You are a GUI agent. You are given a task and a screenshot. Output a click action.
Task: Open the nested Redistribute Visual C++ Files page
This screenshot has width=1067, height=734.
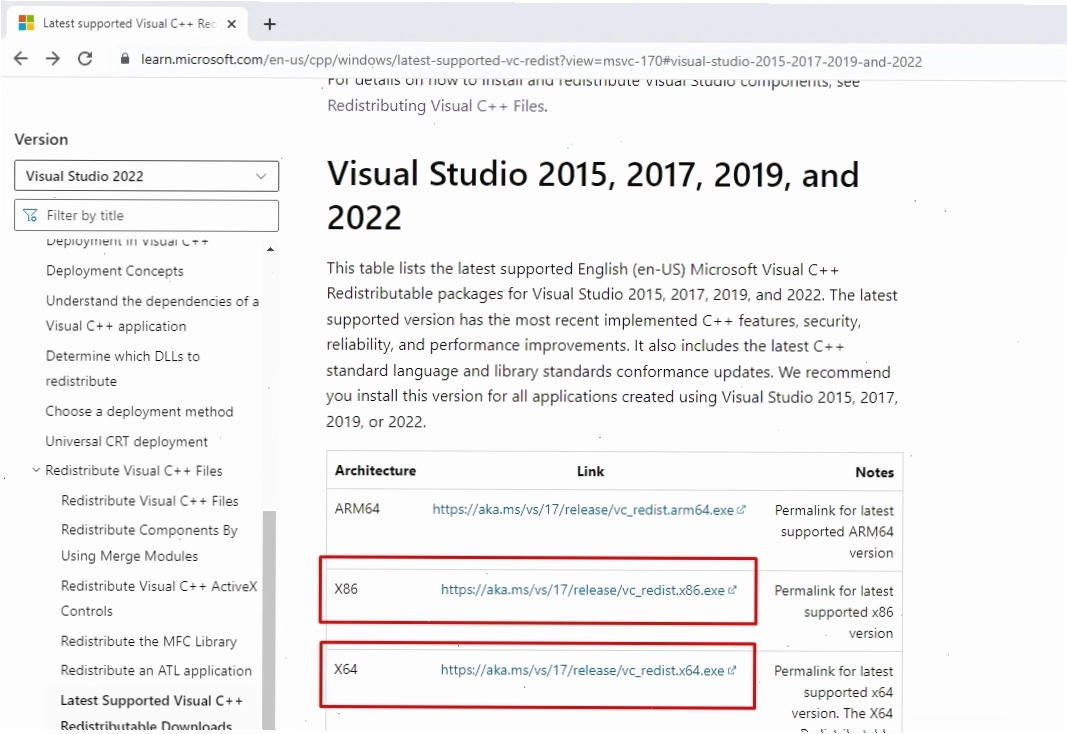150,501
